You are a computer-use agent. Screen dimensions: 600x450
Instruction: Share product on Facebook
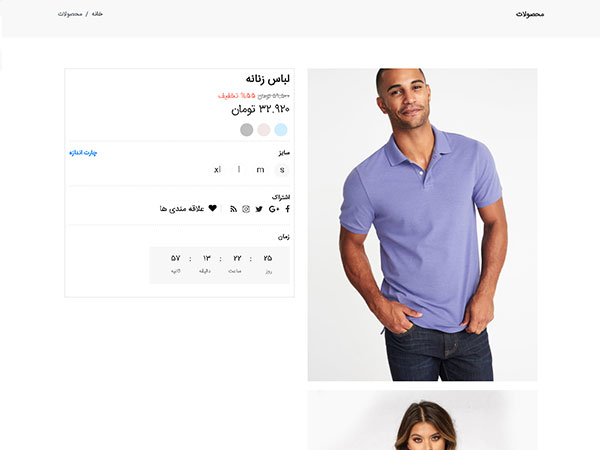[288, 209]
